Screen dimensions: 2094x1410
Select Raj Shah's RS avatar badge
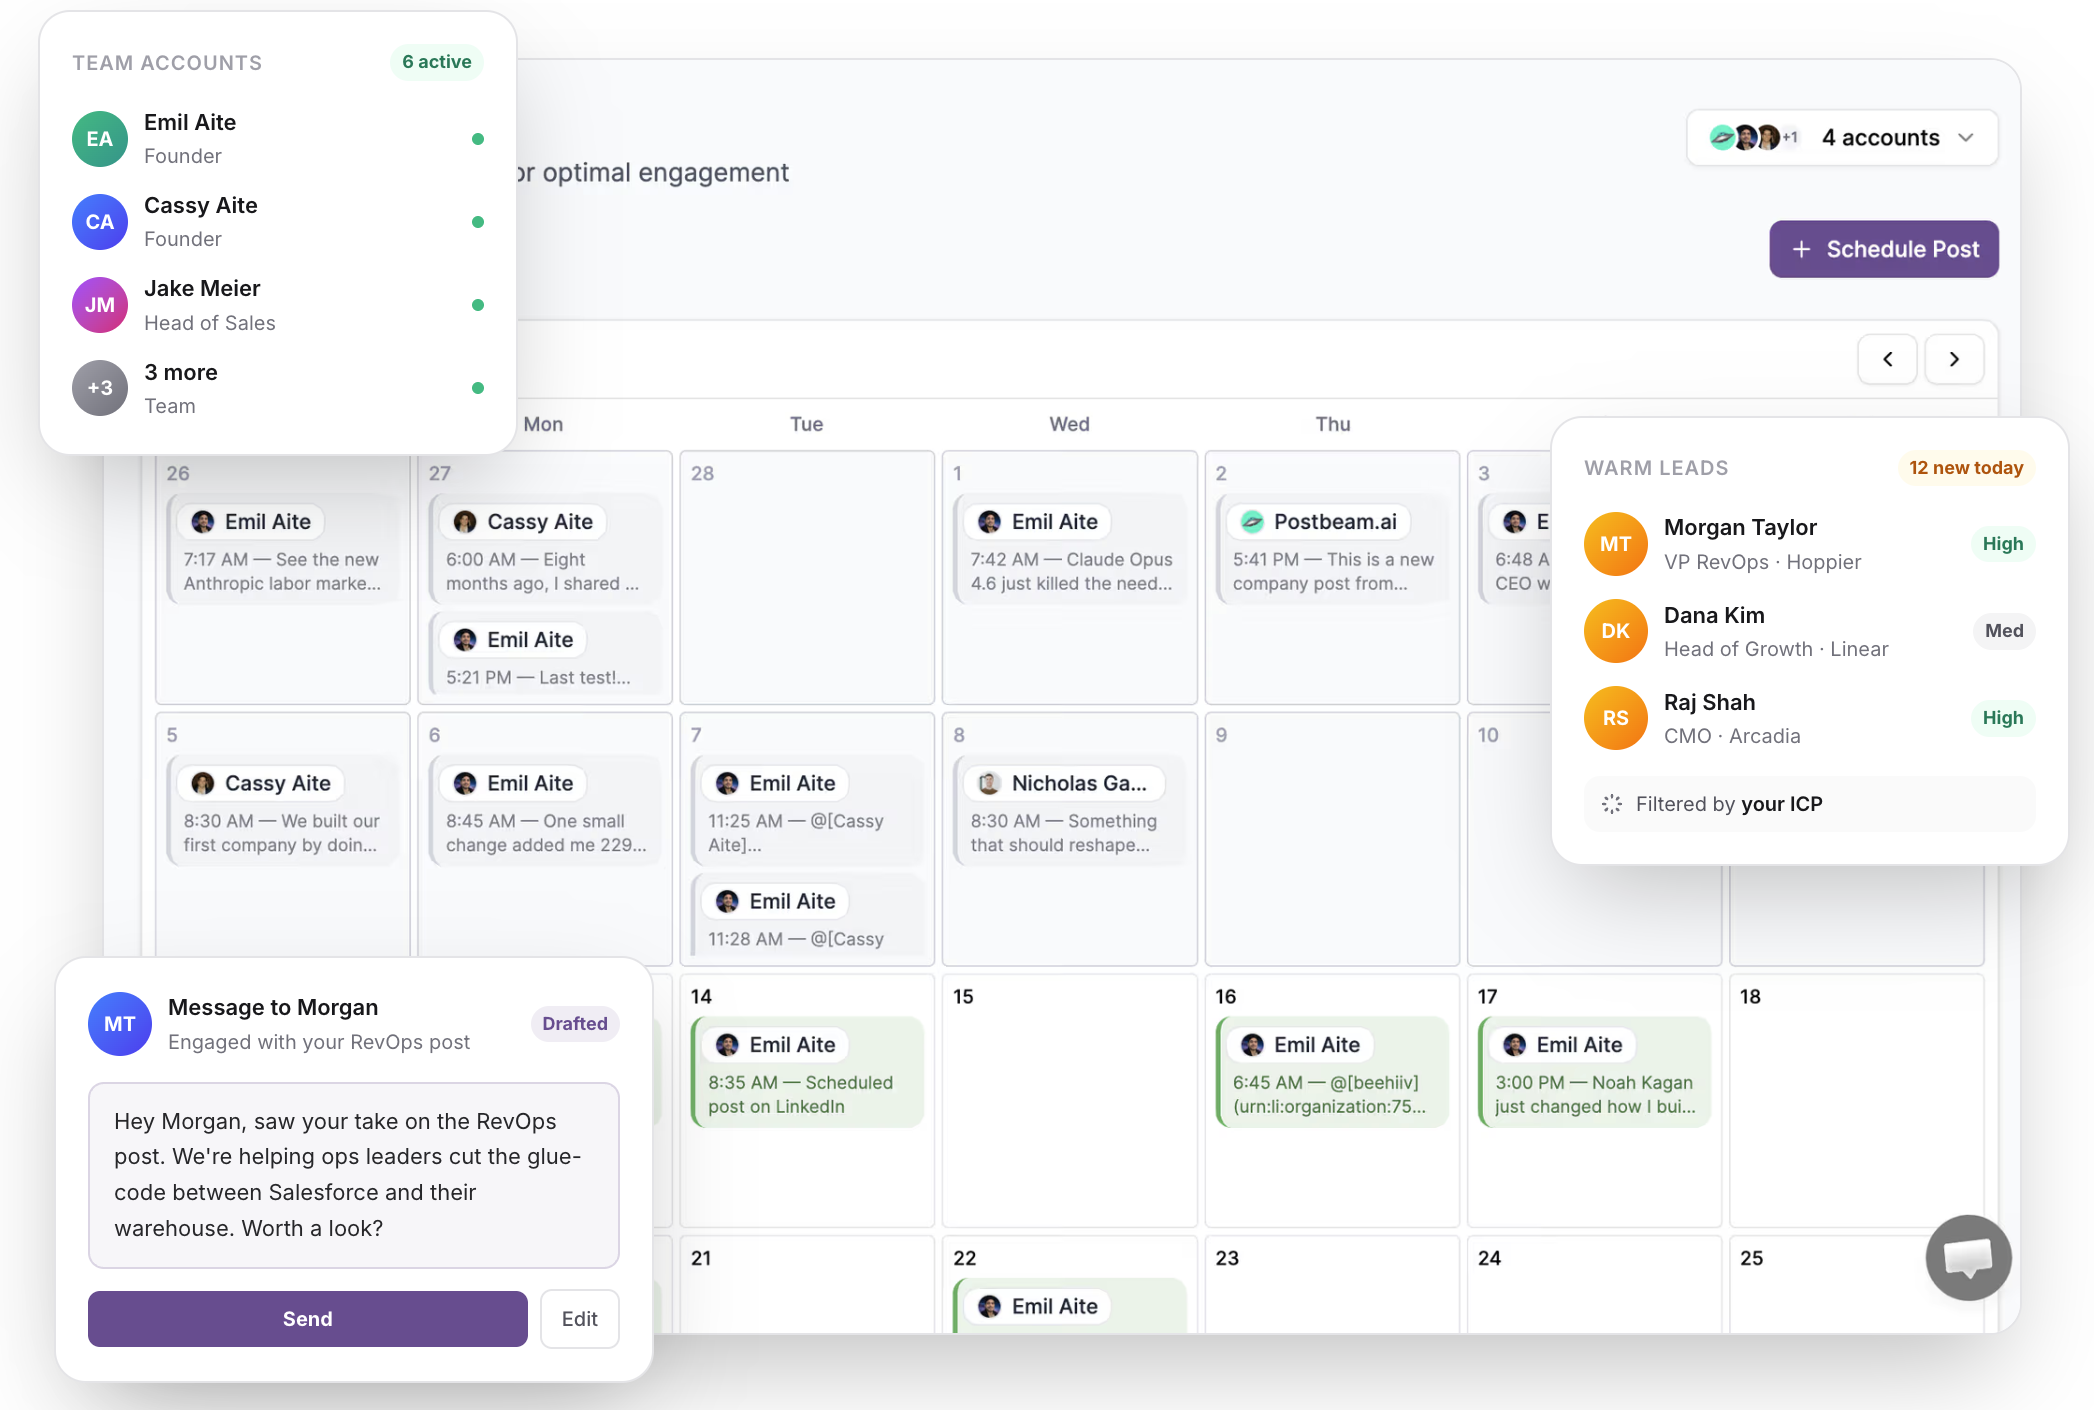[x=1615, y=718]
